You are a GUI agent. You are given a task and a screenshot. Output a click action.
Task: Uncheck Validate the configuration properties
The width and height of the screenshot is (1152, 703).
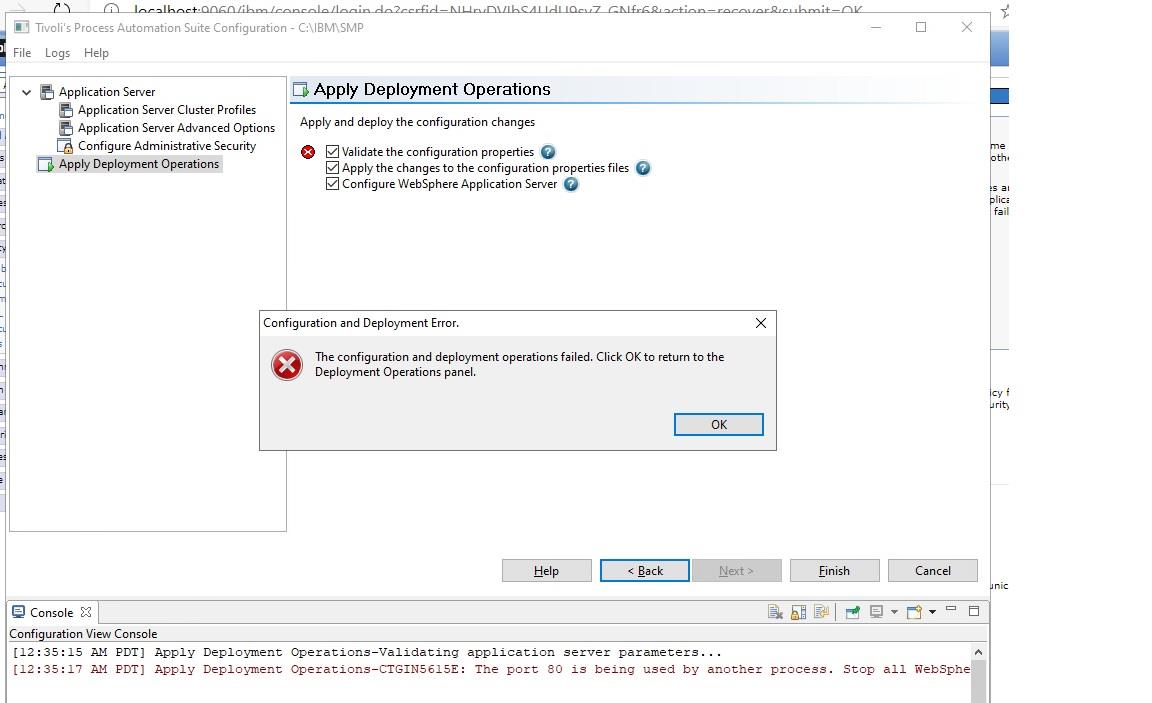[x=332, y=152]
